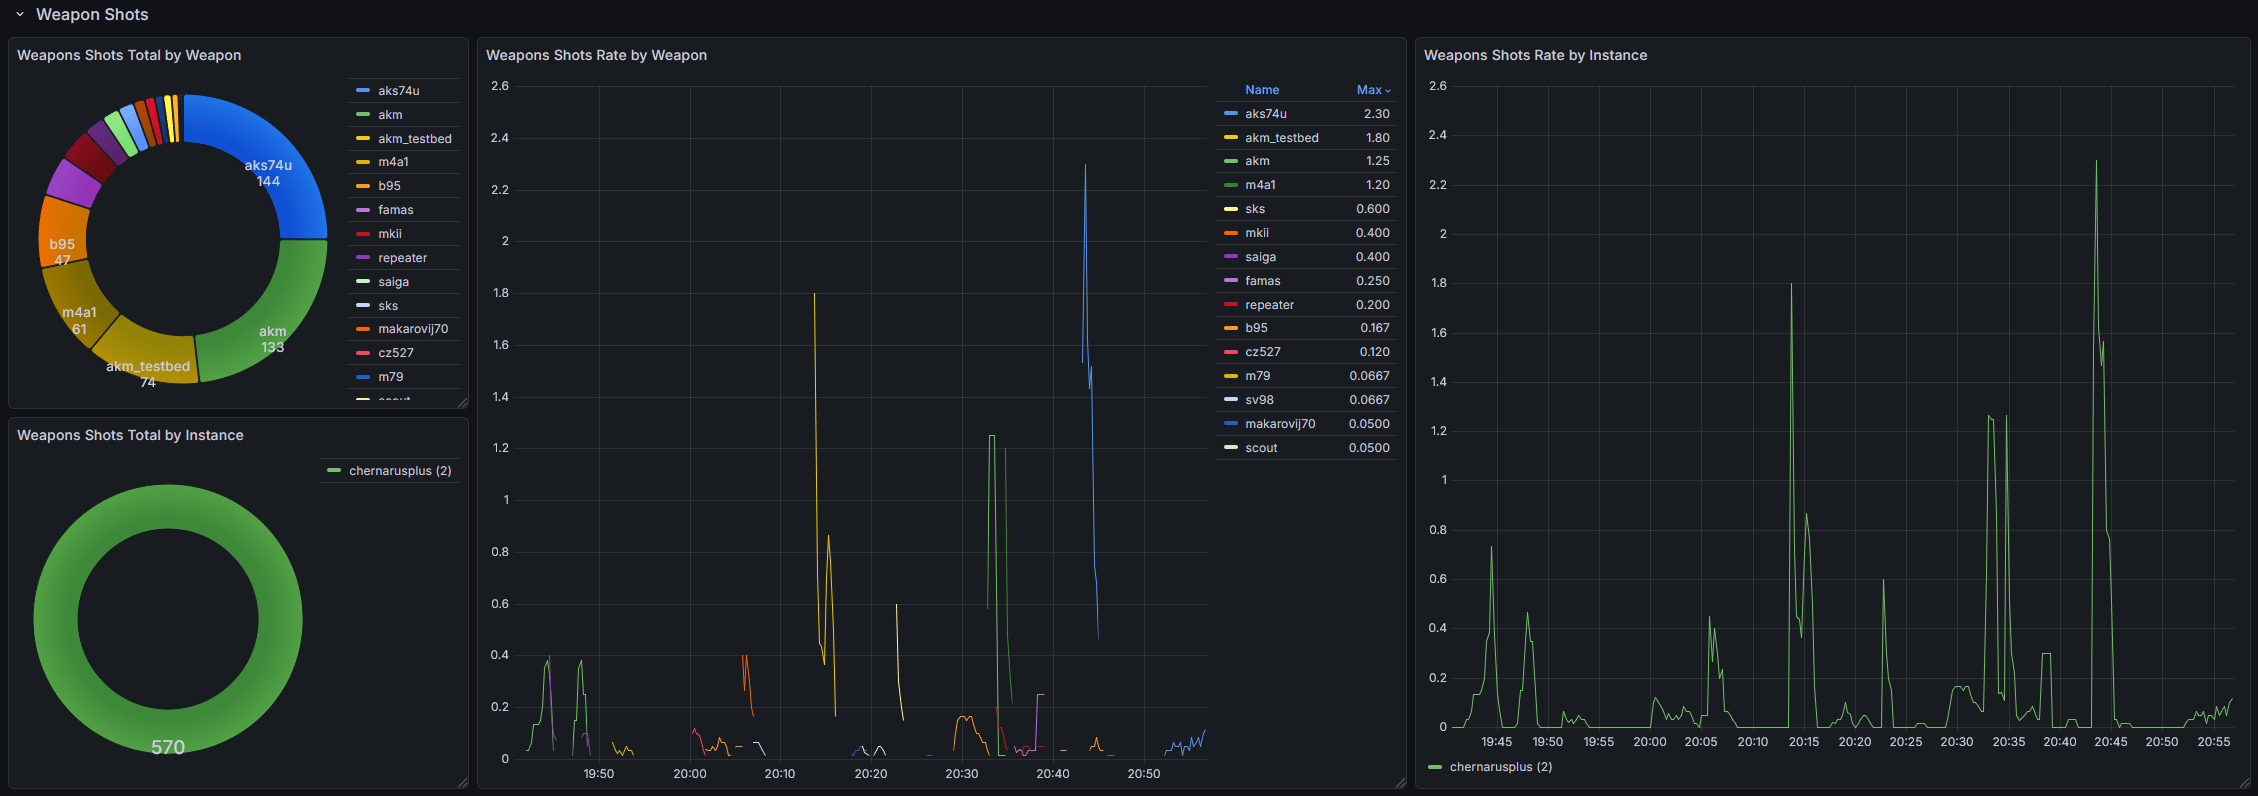The image size is (2258, 796).
Task: Sort the legend by the Name column
Action: pos(1262,90)
